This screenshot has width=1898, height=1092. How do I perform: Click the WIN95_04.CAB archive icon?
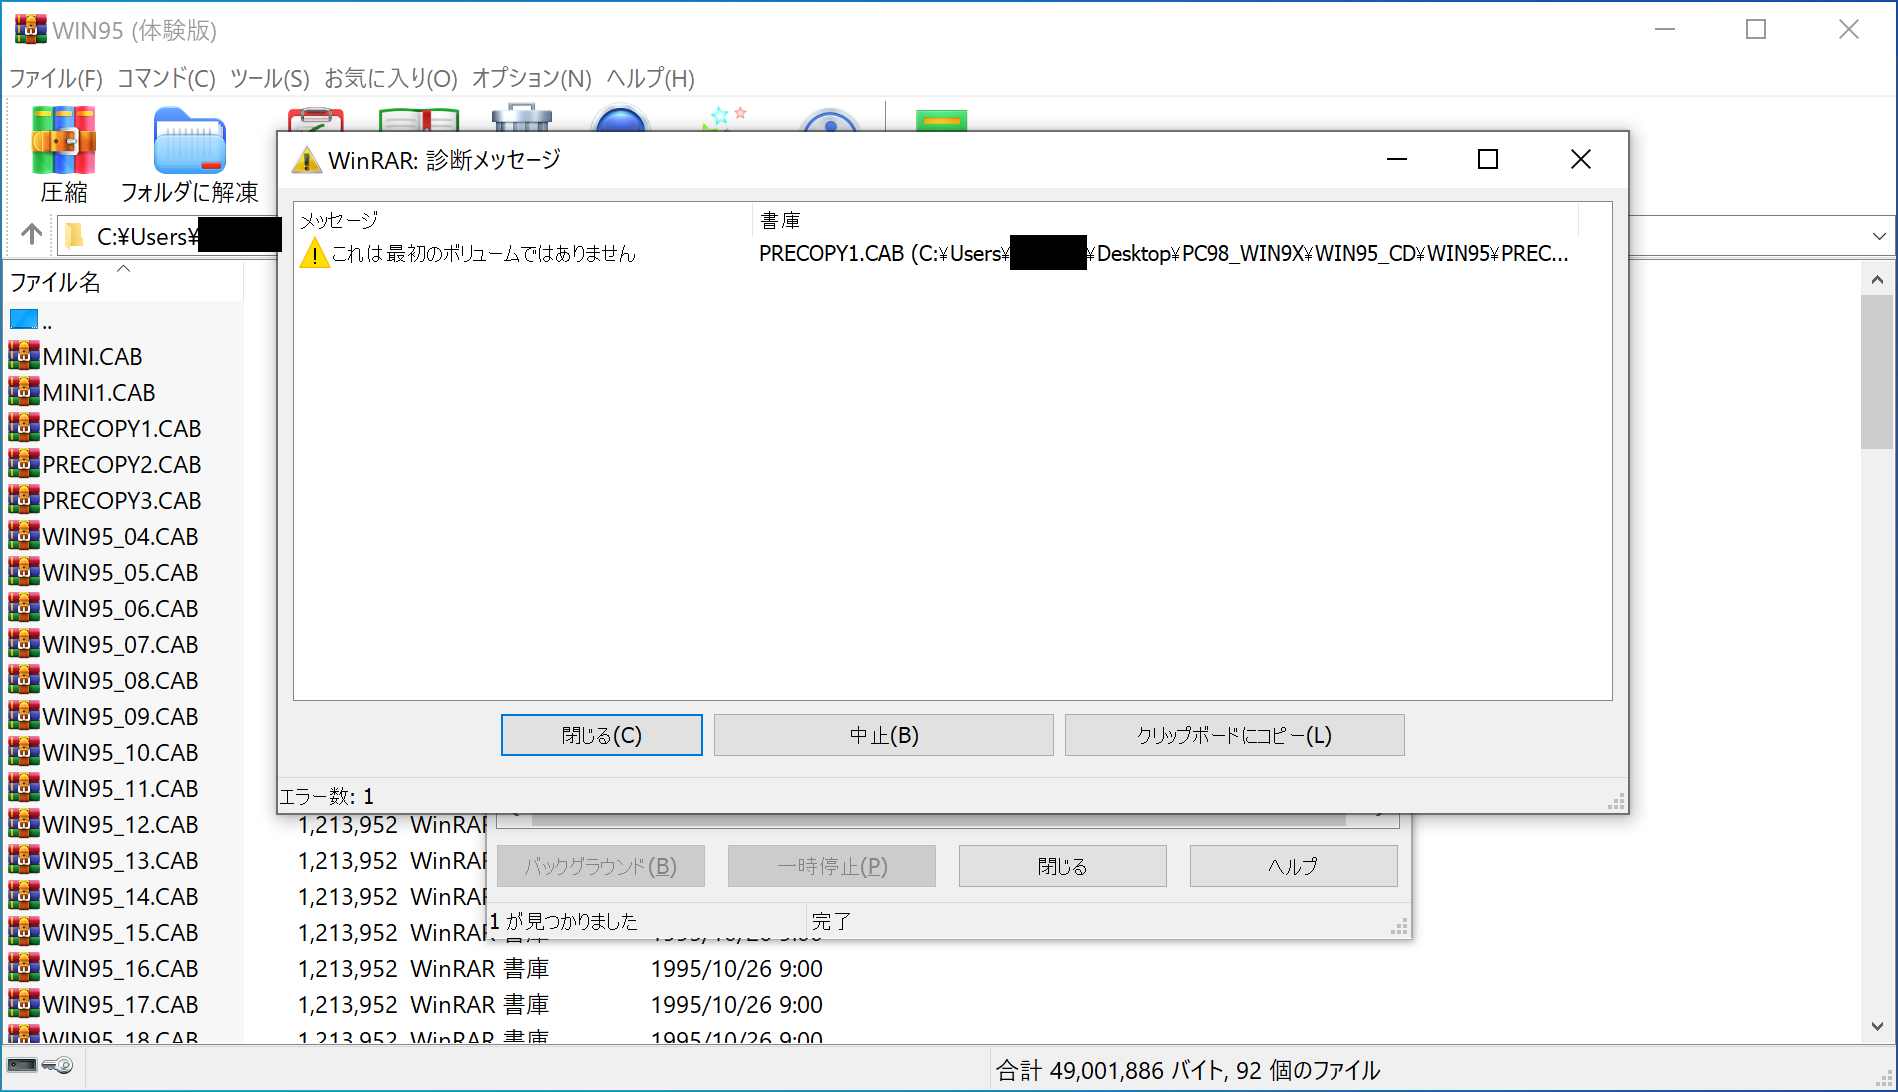point(24,536)
